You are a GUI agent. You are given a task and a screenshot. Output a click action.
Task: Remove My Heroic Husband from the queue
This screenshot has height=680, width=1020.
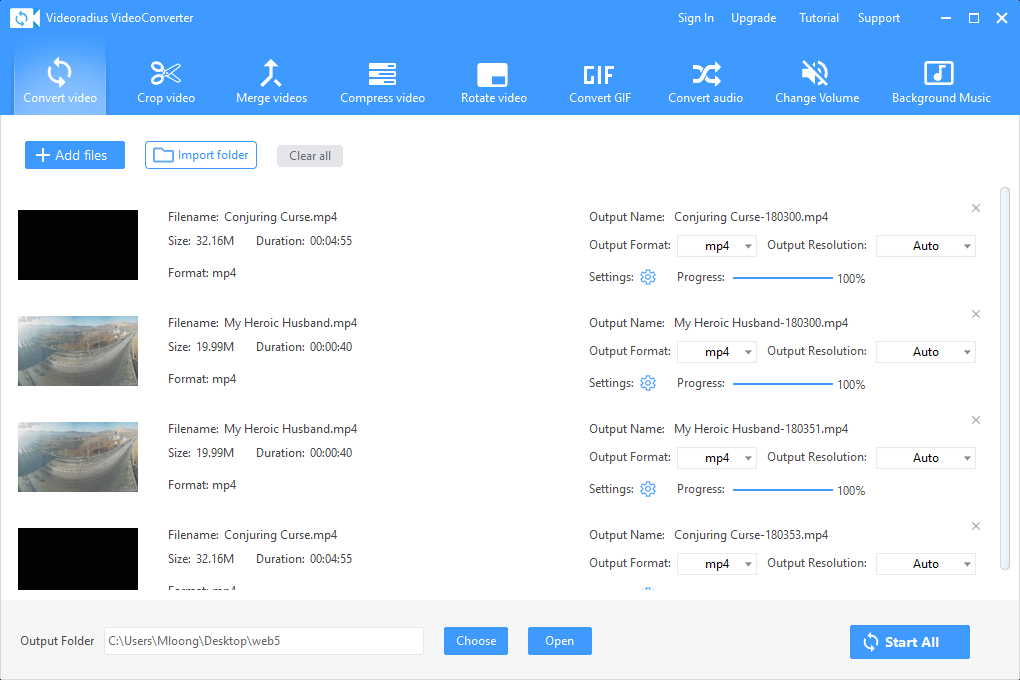point(975,313)
